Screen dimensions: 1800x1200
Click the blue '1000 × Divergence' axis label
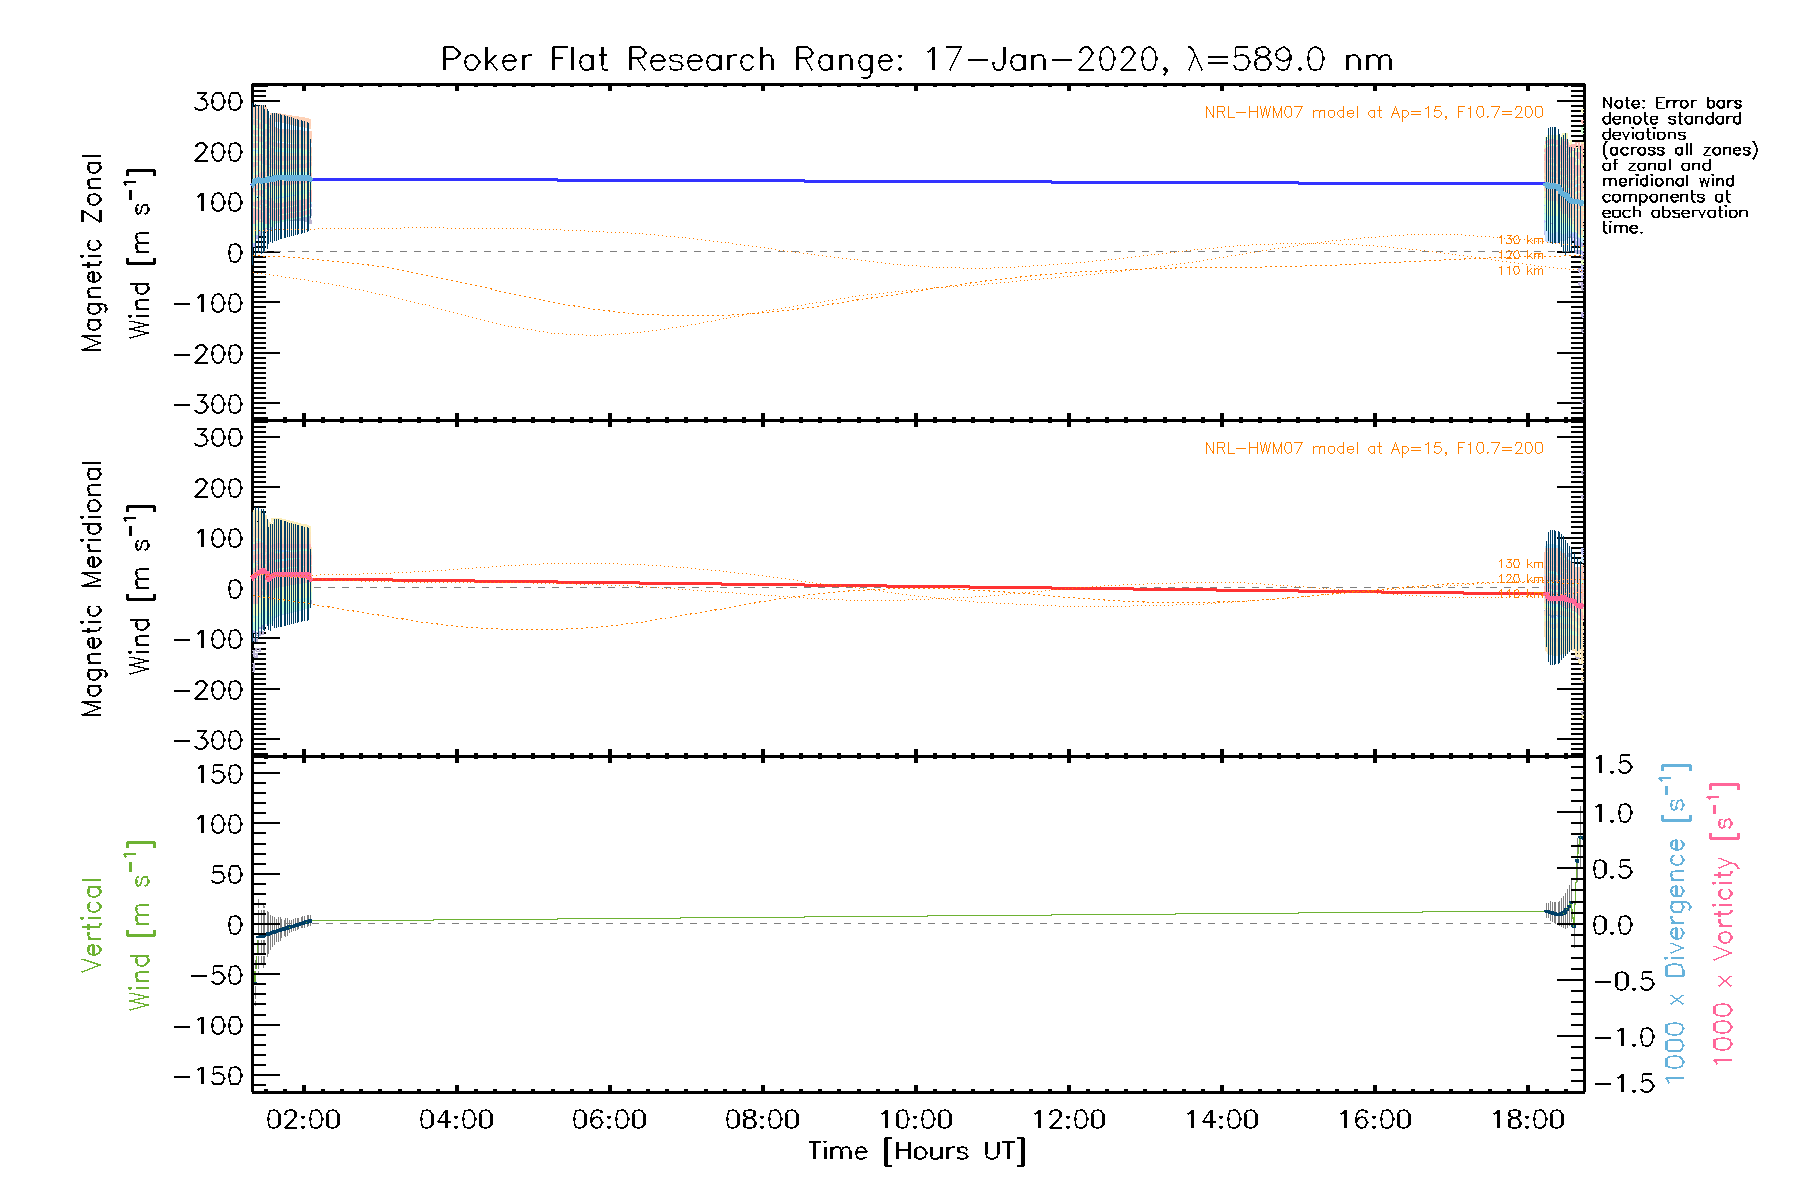coord(1676,923)
